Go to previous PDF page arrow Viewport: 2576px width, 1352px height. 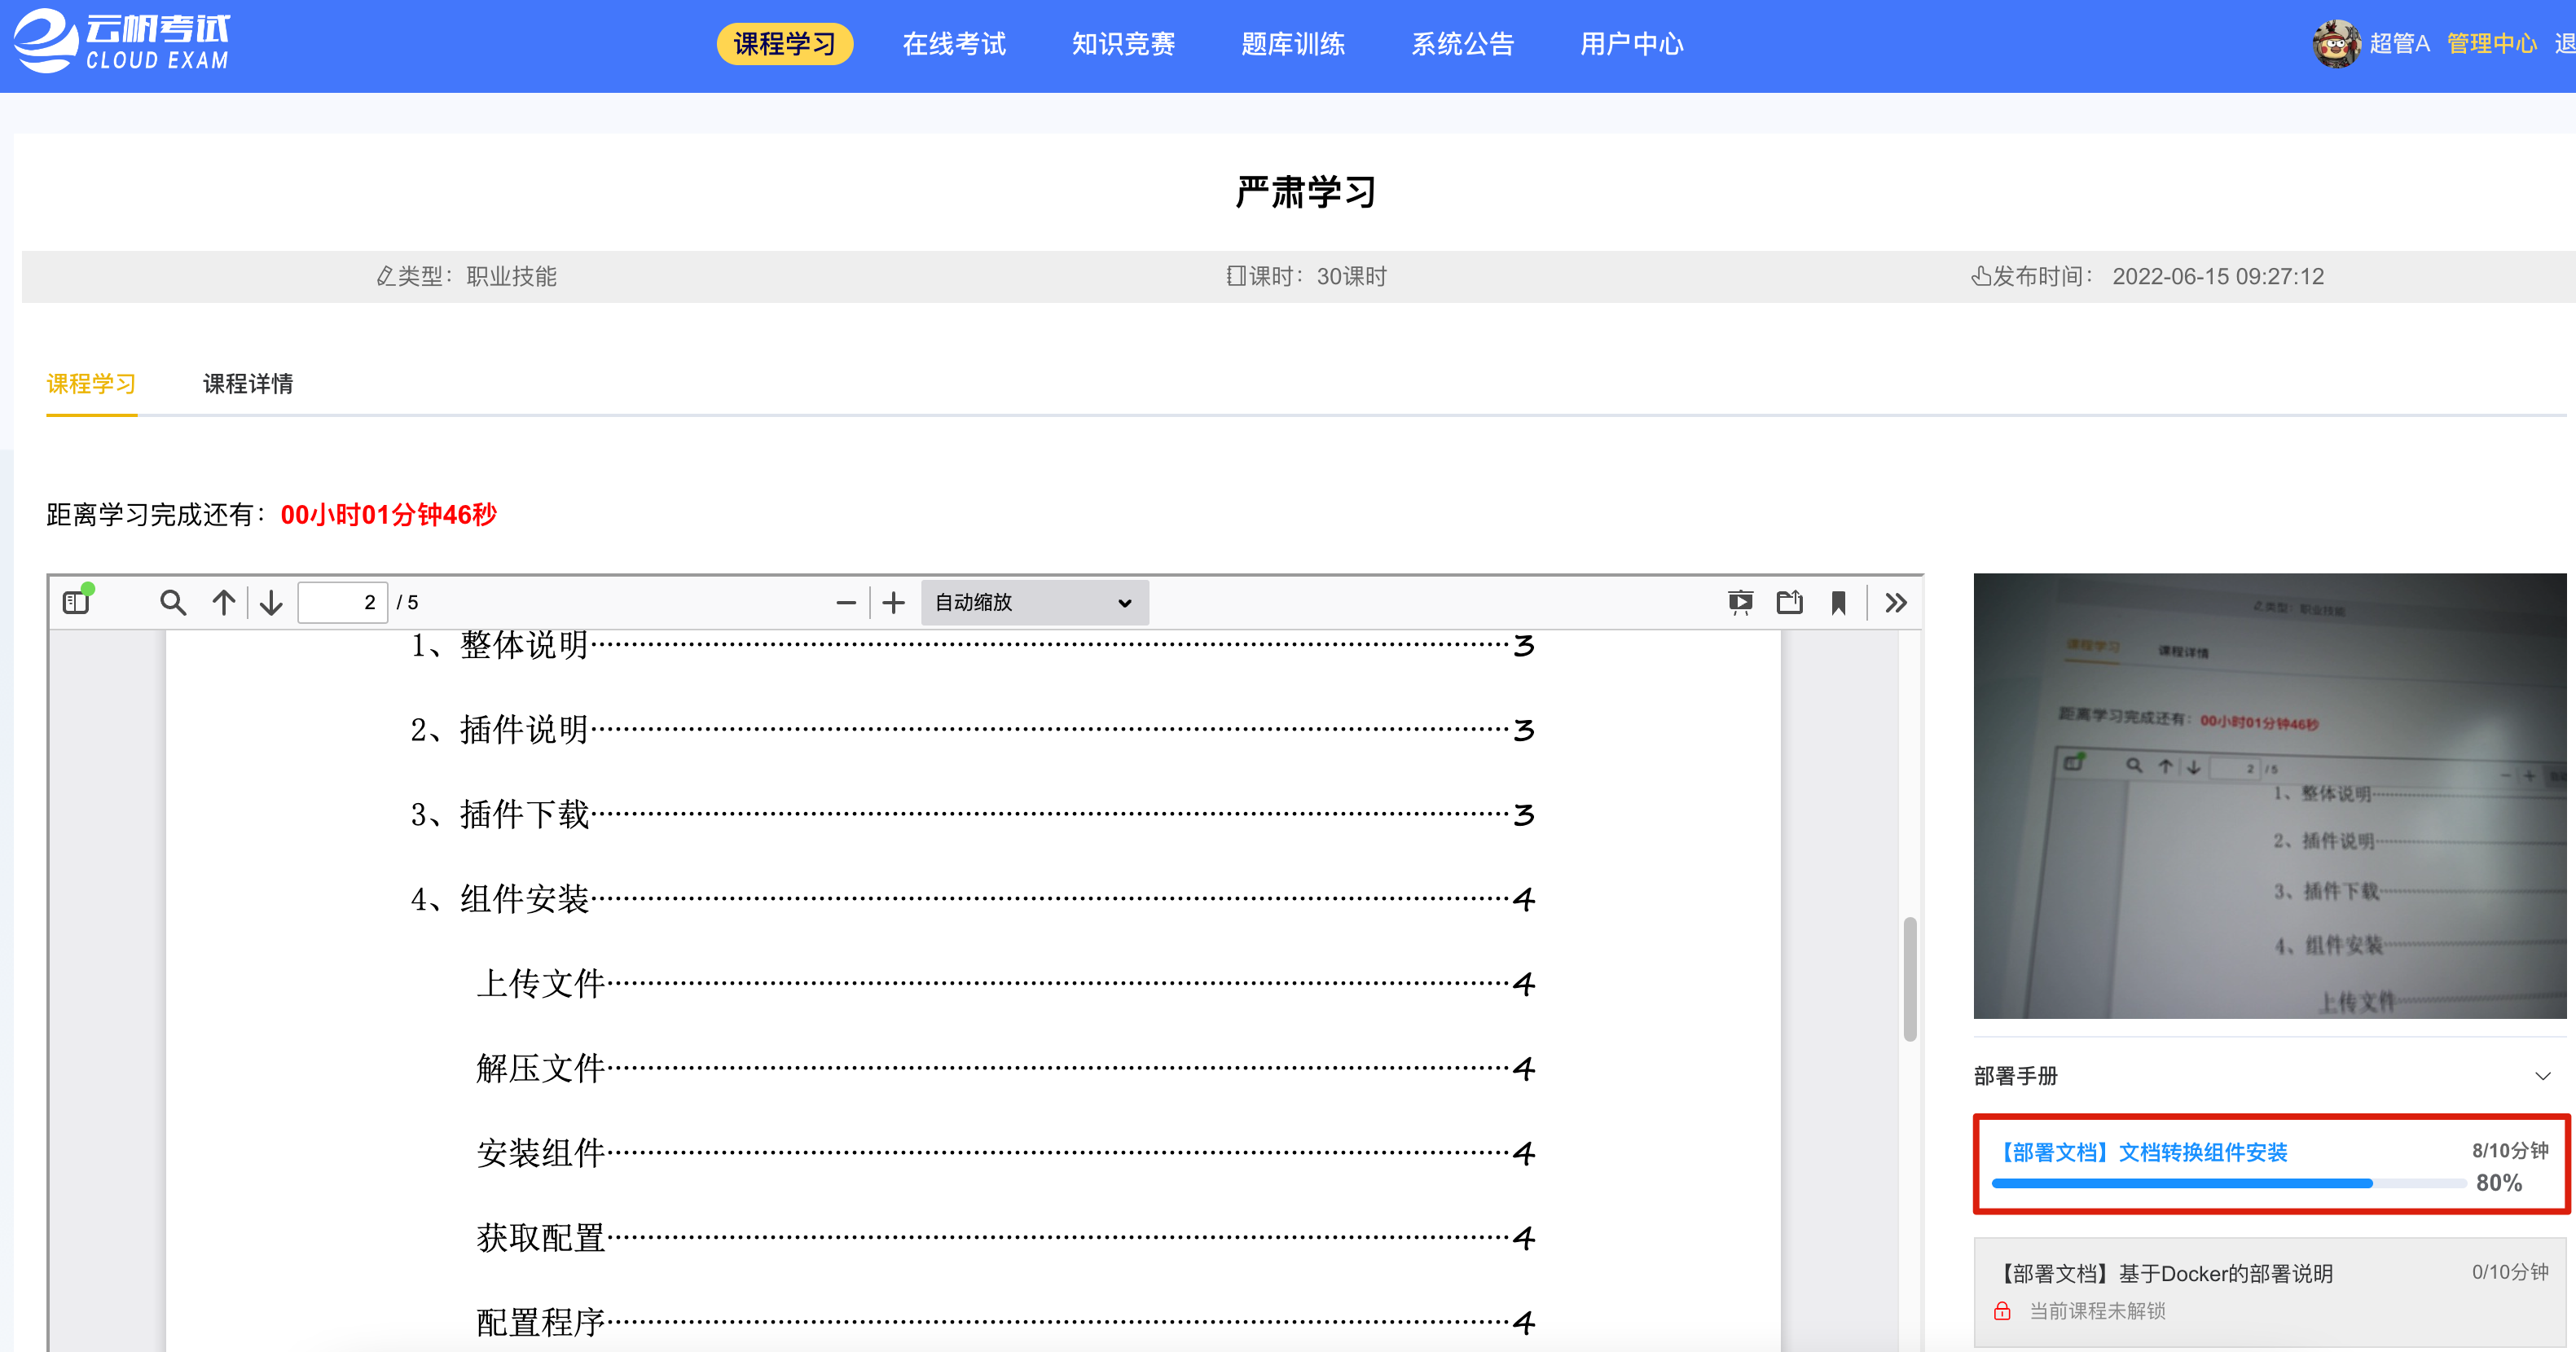tap(224, 602)
